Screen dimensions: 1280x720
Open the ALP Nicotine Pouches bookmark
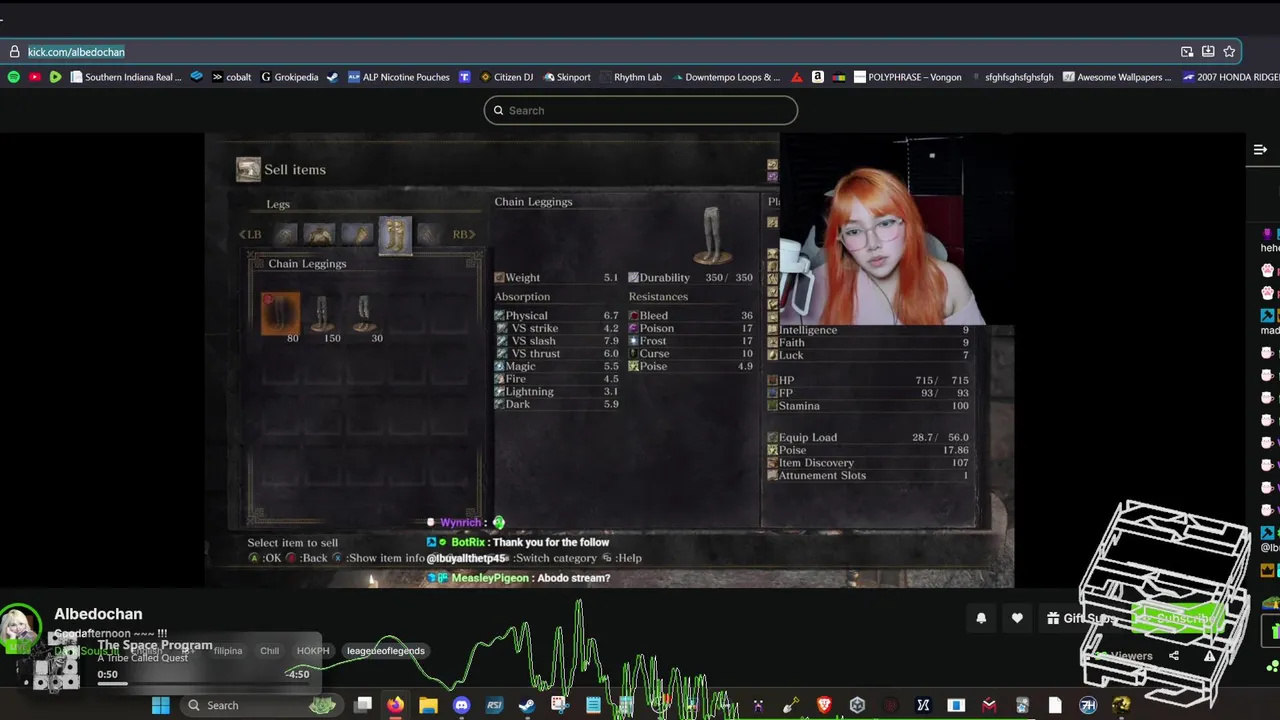pyautogui.click(x=398, y=77)
